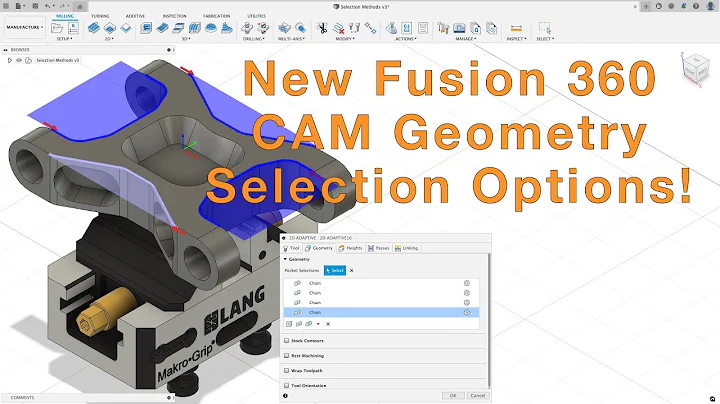
Task: Click Cancel in the 2D Adaptive dialog
Action: point(478,395)
